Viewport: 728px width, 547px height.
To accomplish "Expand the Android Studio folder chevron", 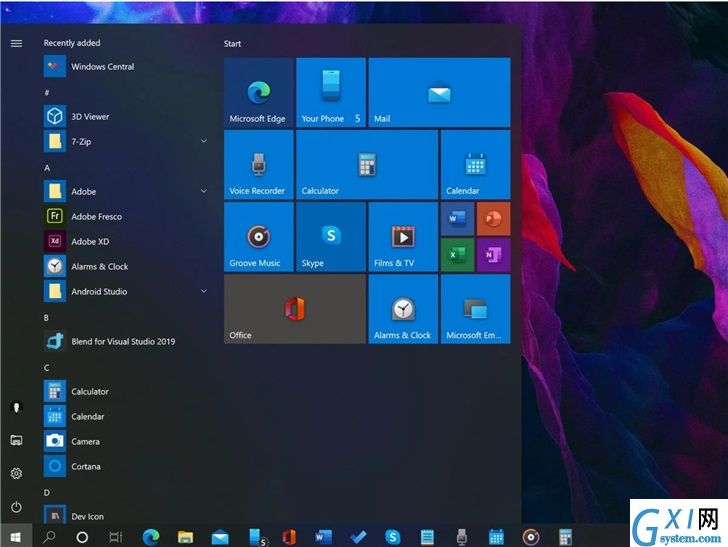I will tap(203, 291).
